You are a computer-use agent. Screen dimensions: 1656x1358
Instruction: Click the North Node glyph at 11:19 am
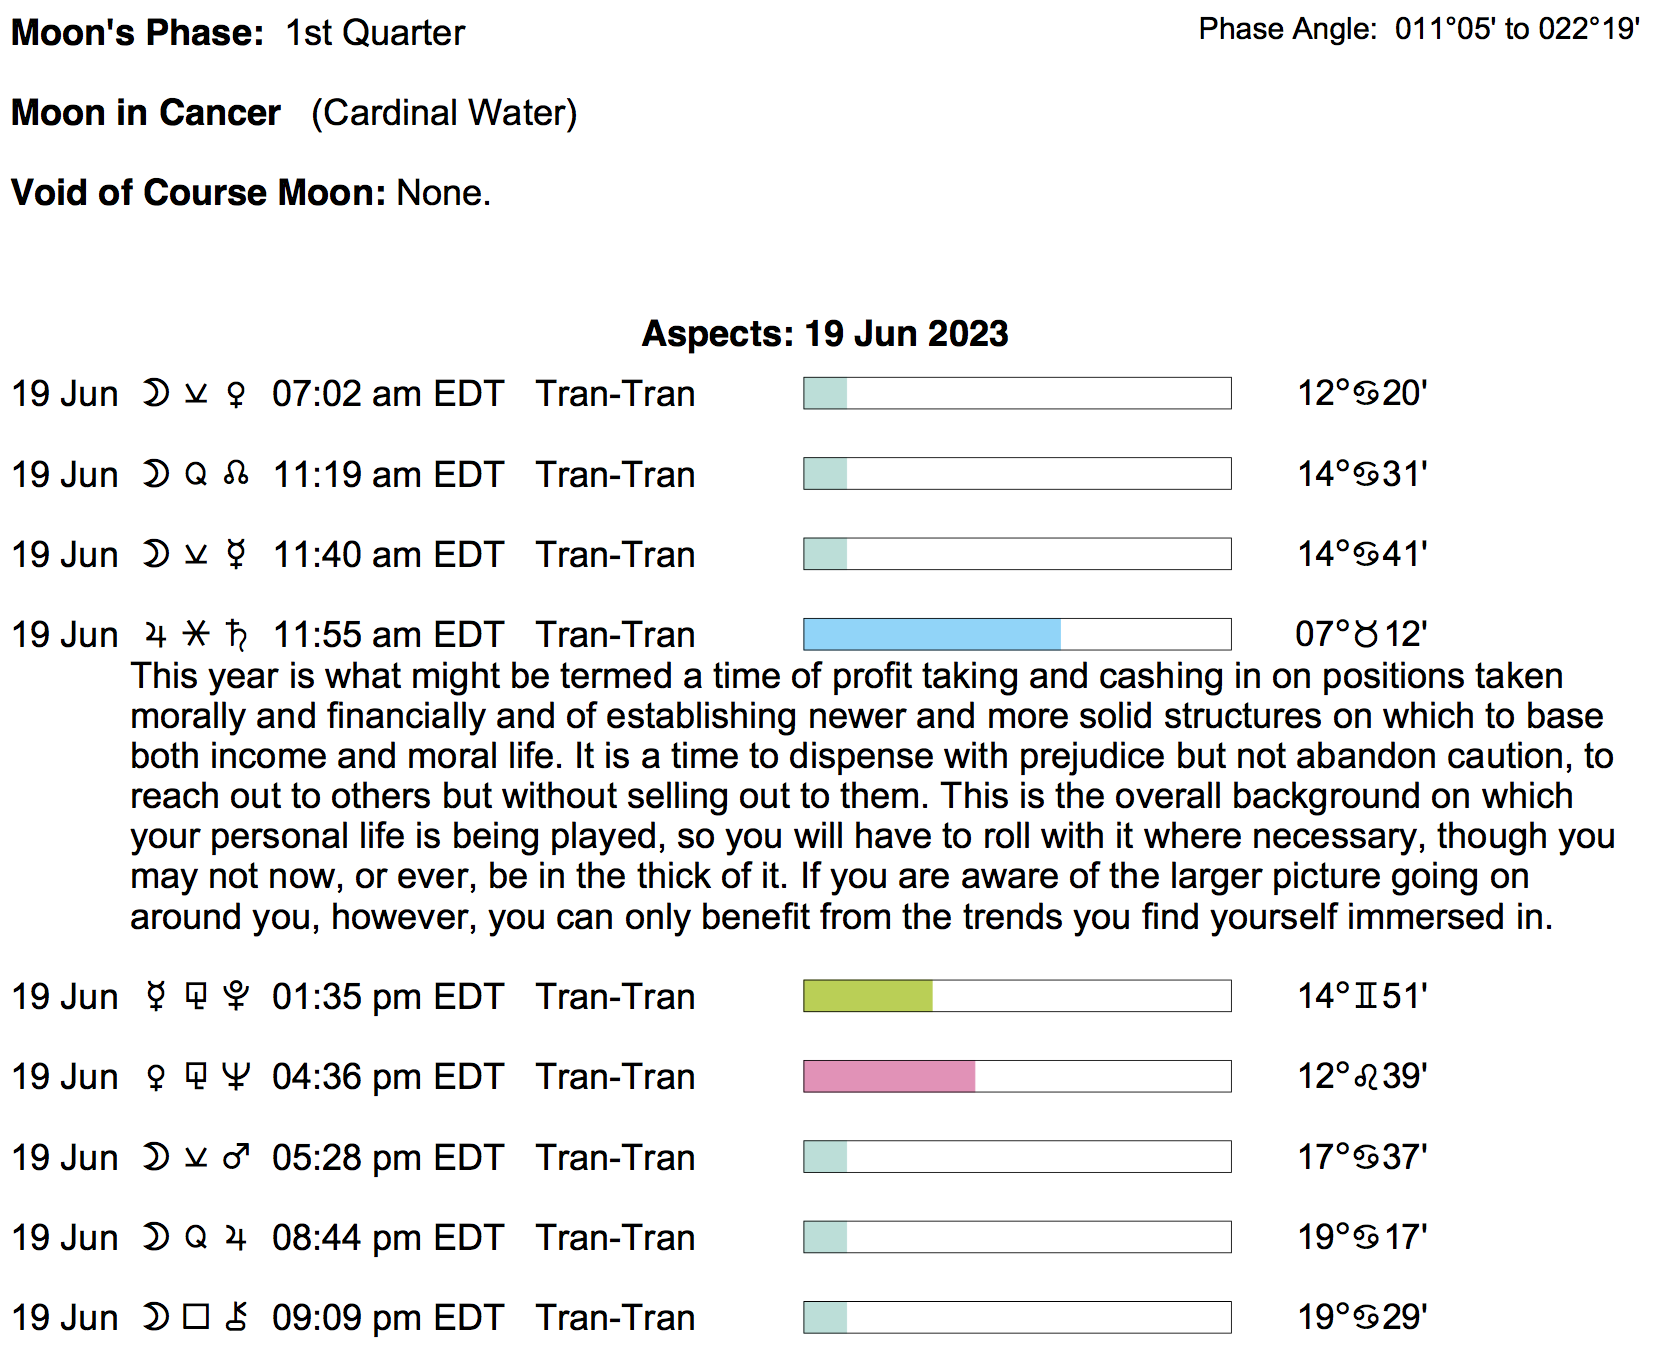coord(236,474)
